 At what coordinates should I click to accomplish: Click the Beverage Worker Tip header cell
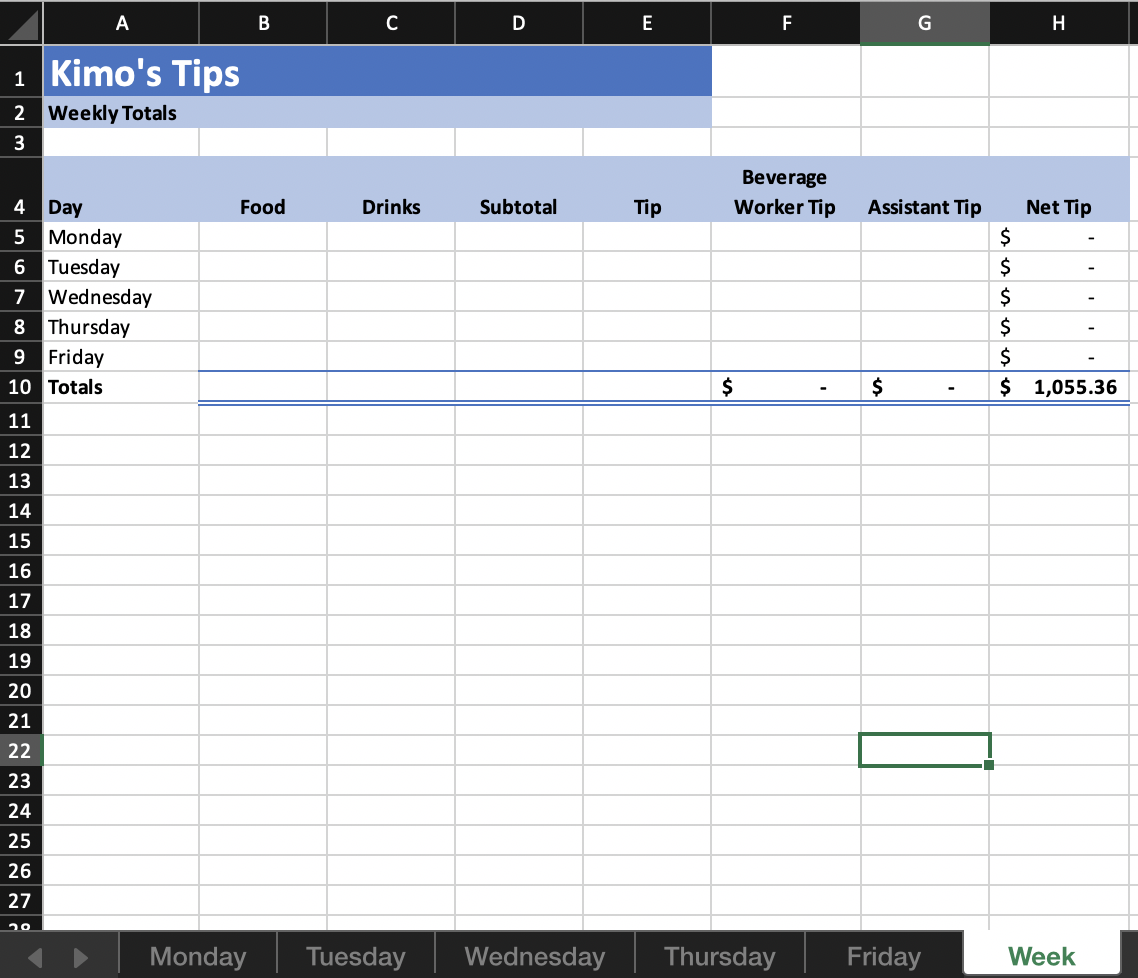point(785,191)
